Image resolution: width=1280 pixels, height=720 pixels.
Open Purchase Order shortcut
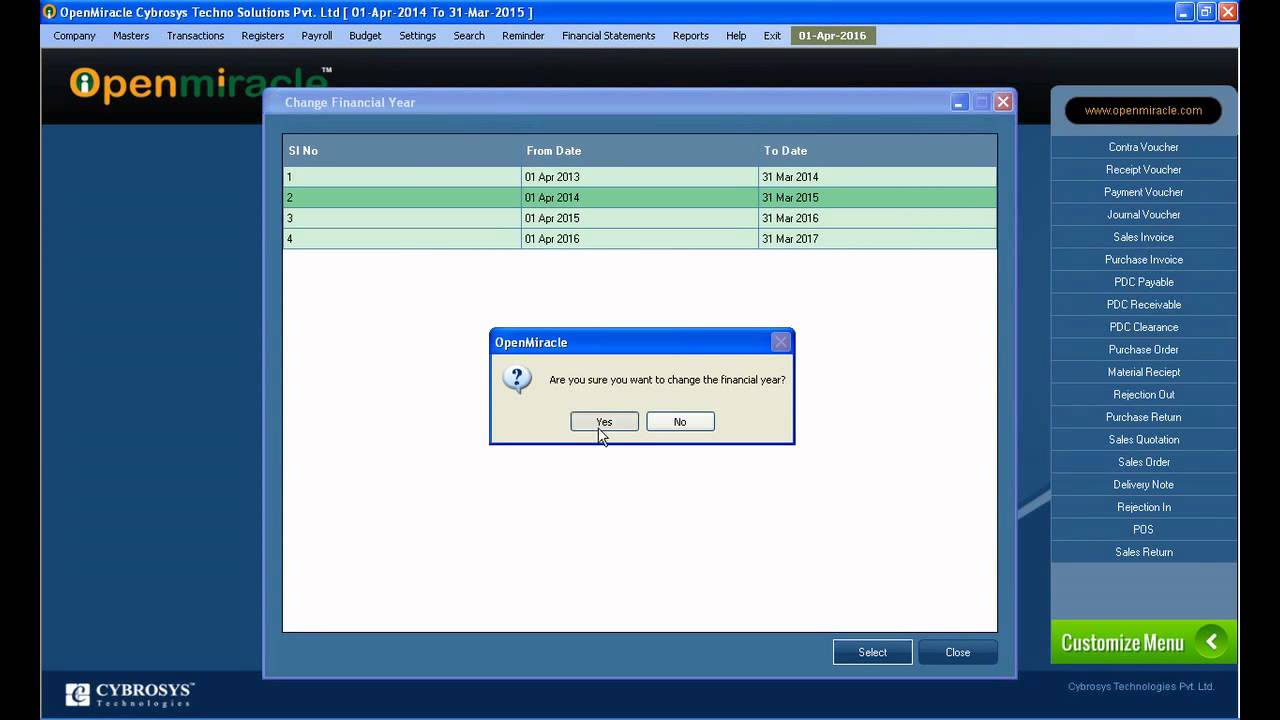[1143, 350]
